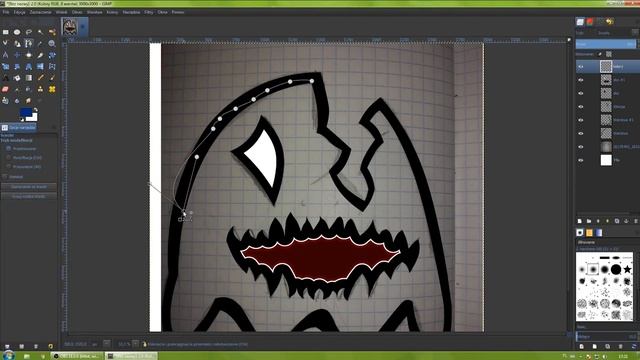Viewport: 640px width, 360px height.
Task: Select the Clone stamp tool
Action: point(40,89)
